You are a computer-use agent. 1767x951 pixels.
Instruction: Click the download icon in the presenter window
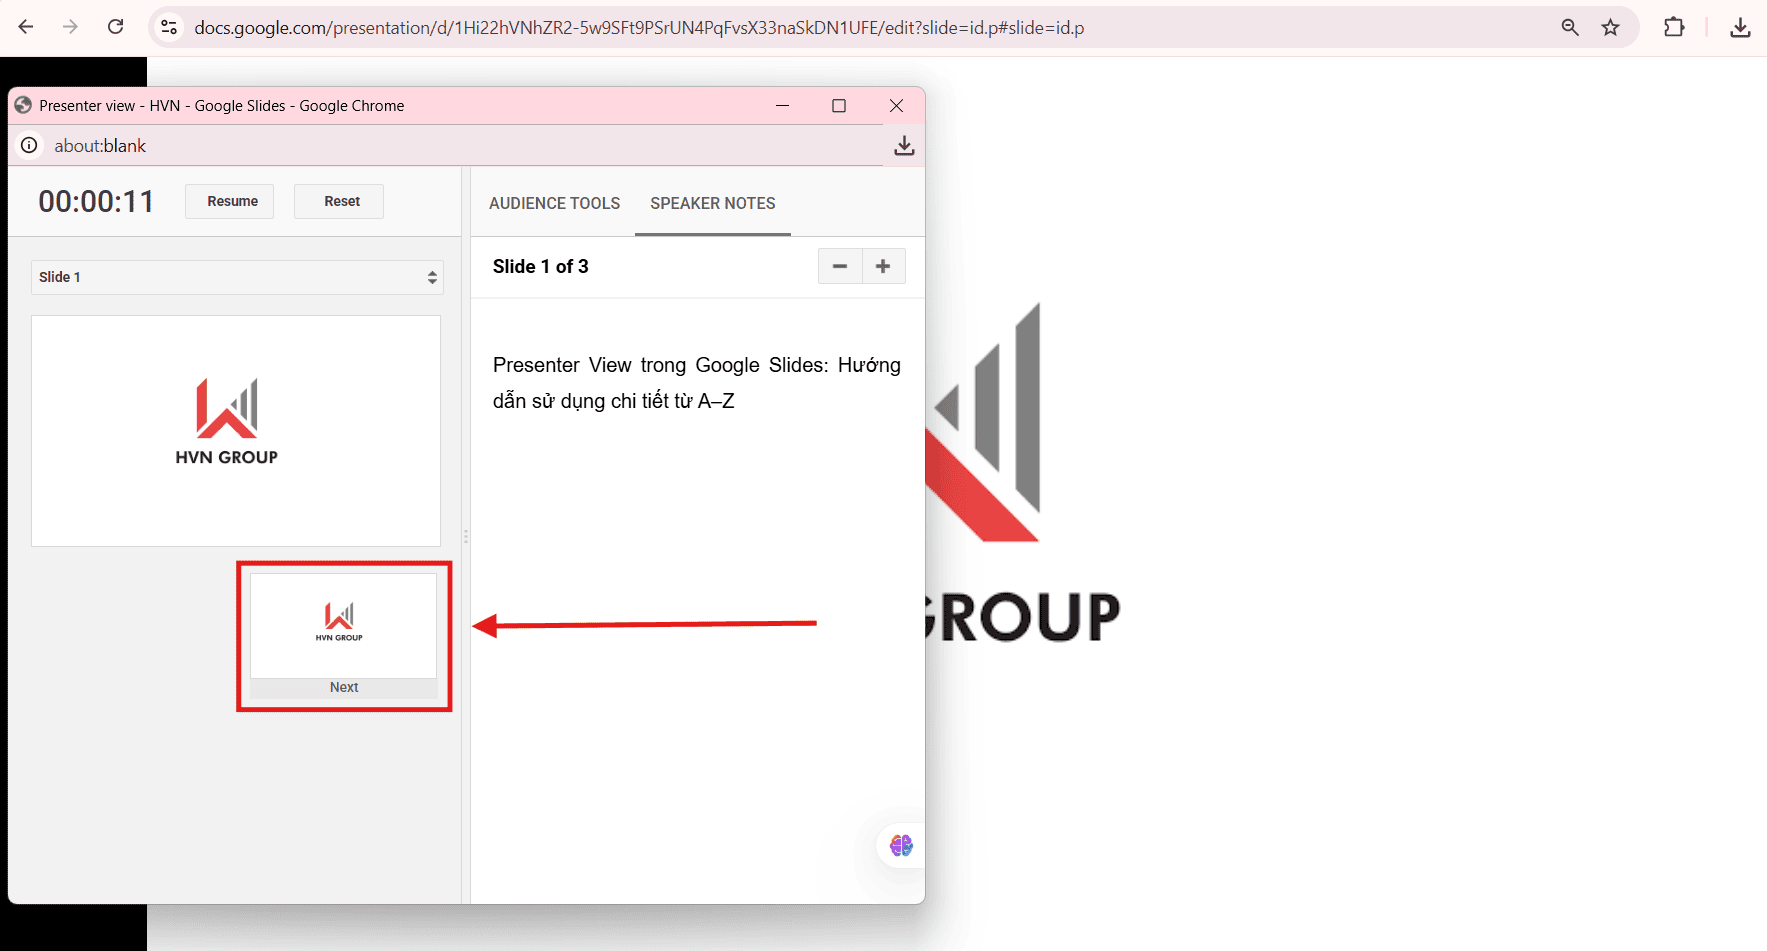click(x=903, y=145)
